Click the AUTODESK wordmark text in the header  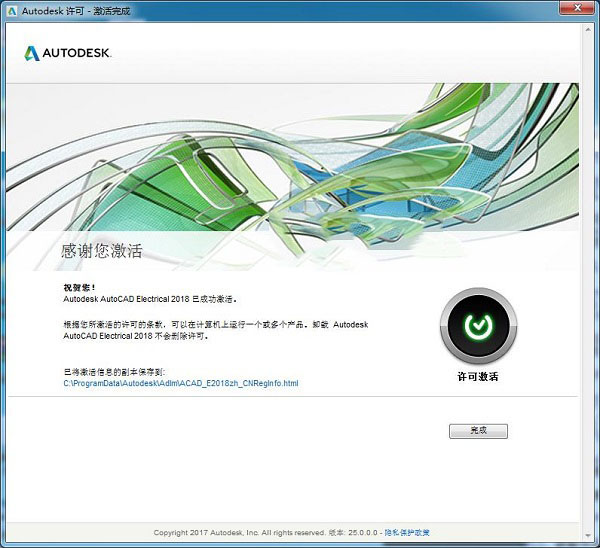77,53
